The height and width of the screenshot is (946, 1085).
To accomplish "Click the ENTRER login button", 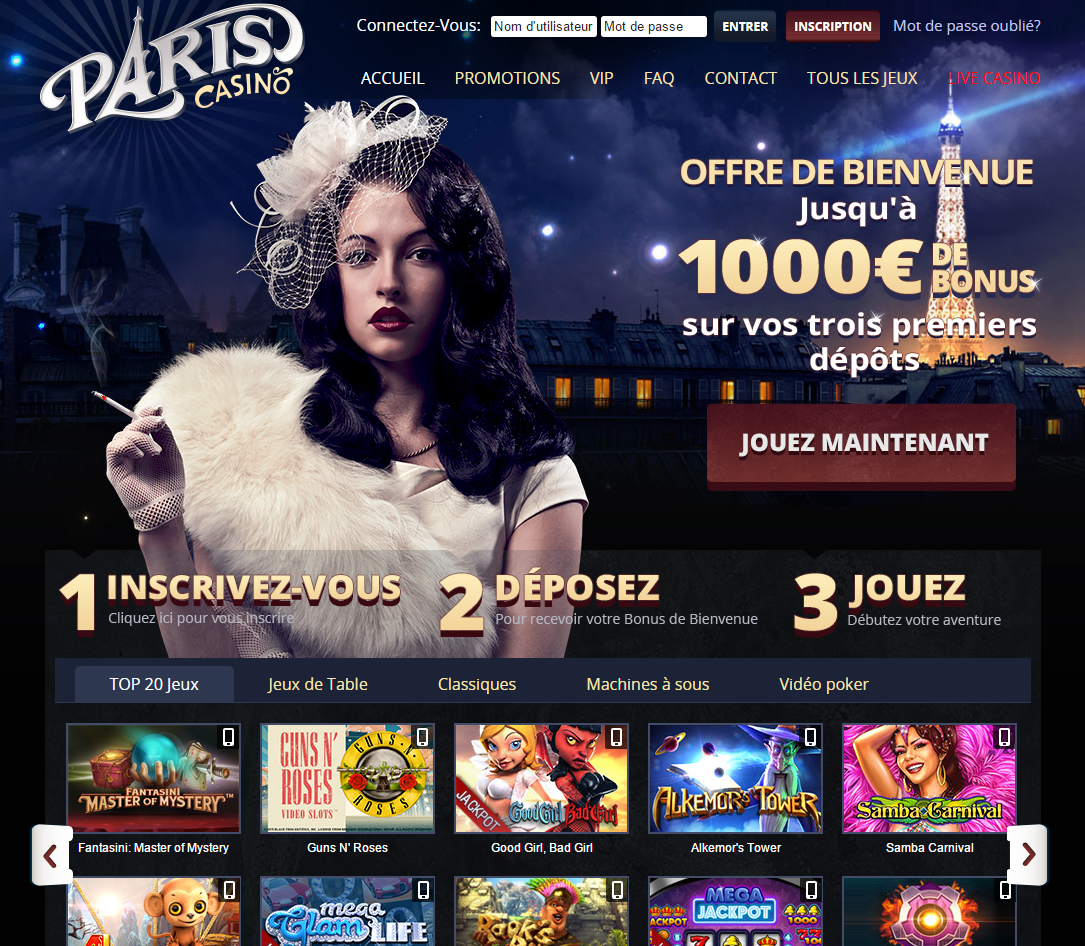I will pos(745,26).
